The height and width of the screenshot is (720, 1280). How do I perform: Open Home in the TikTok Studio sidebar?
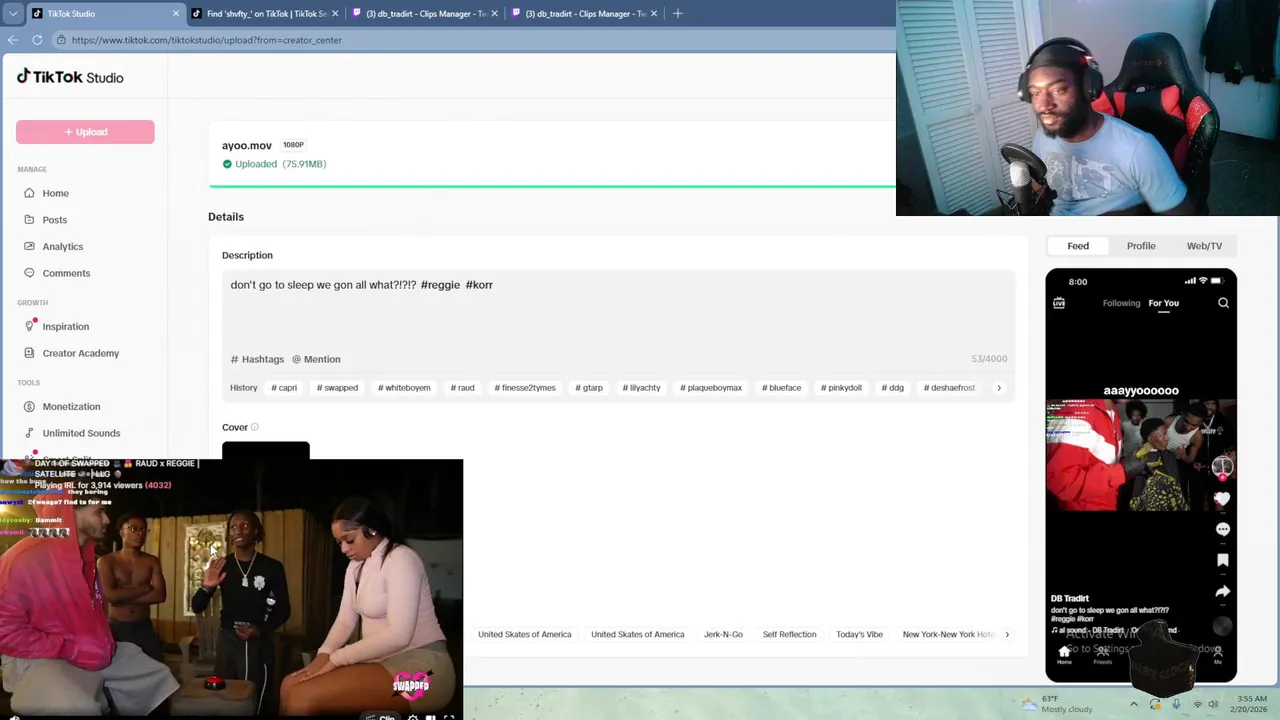pos(55,193)
